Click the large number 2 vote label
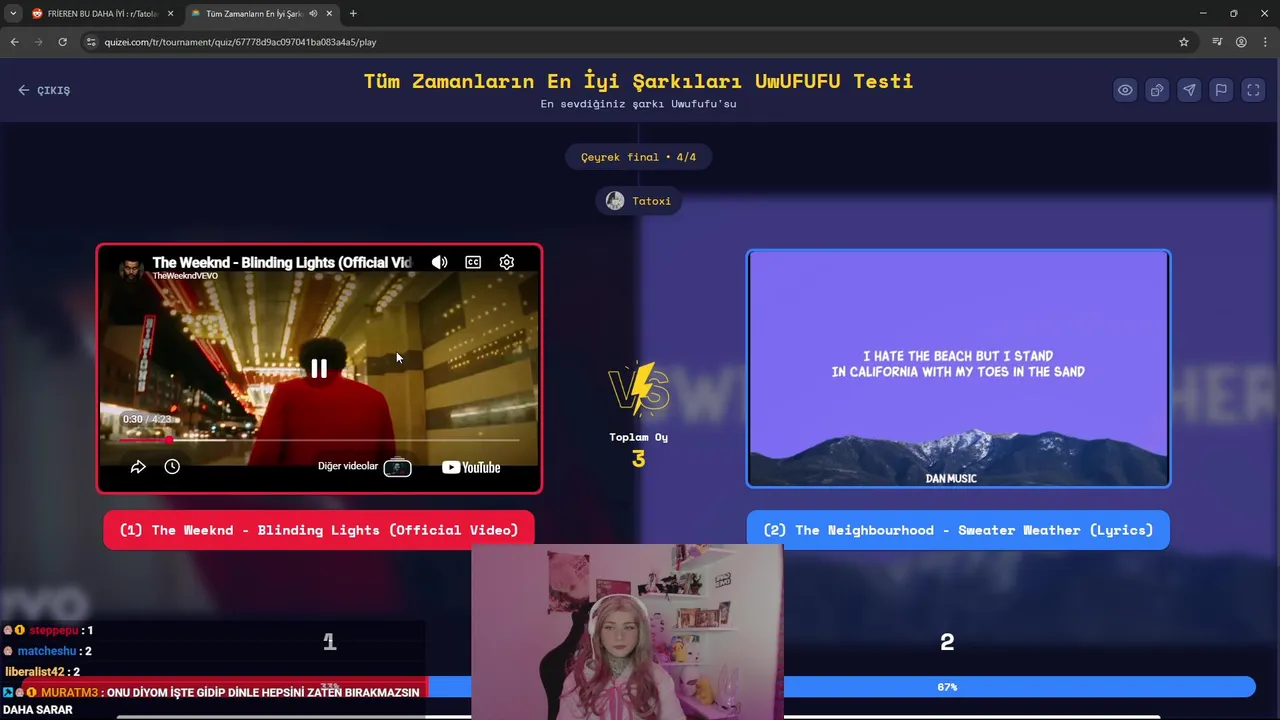The height and width of the screenshot is (720, 1280). [947, 643]
